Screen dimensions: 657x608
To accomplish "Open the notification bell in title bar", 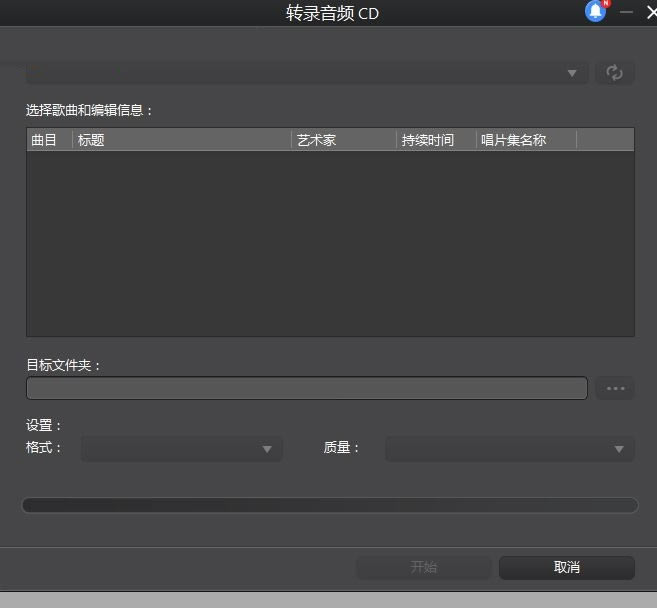I will tap(596, 12).
